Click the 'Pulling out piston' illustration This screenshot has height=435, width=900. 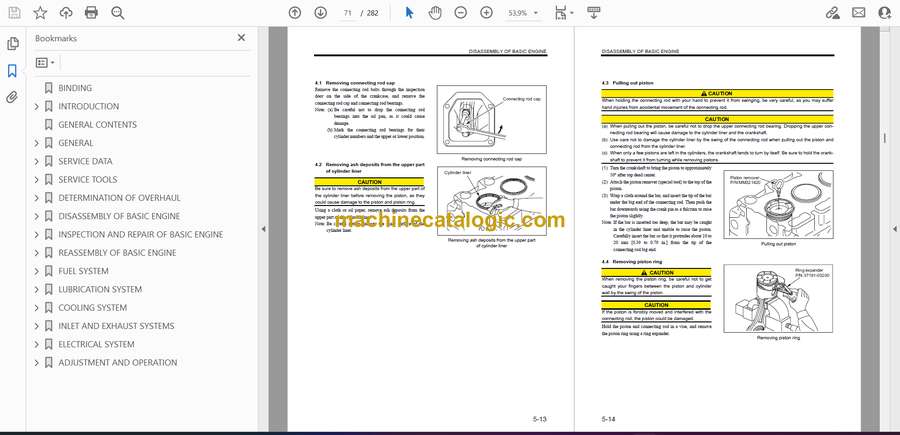tap(778, 204)
